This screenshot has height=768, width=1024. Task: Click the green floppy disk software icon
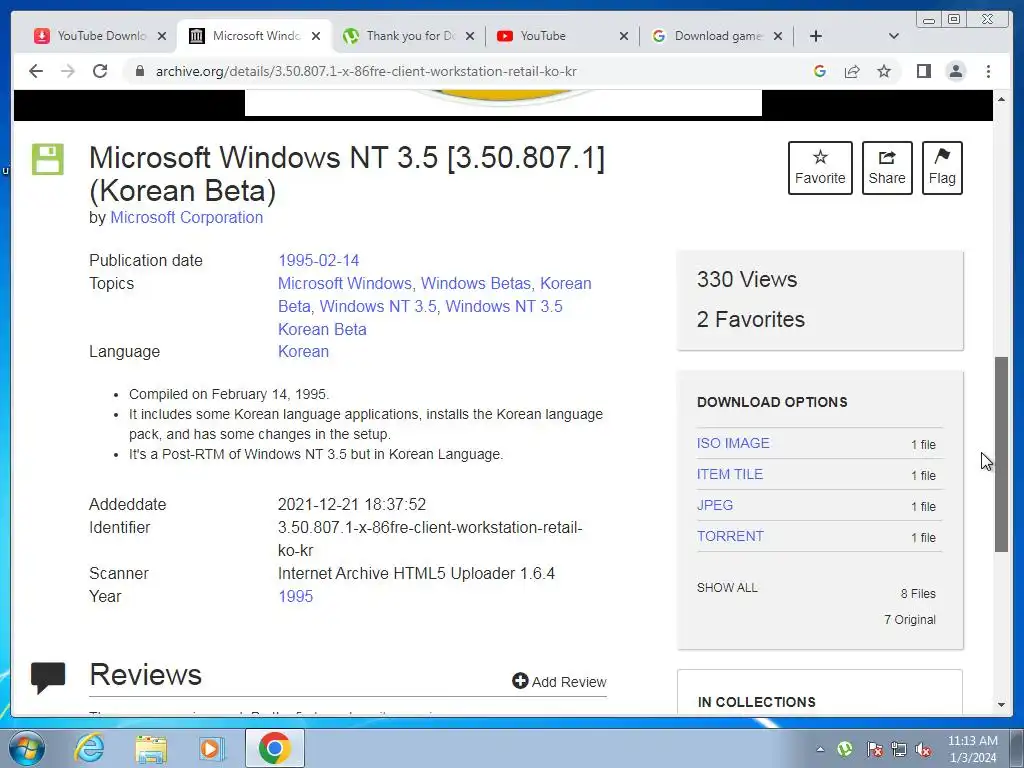click(x=48, y=159)
